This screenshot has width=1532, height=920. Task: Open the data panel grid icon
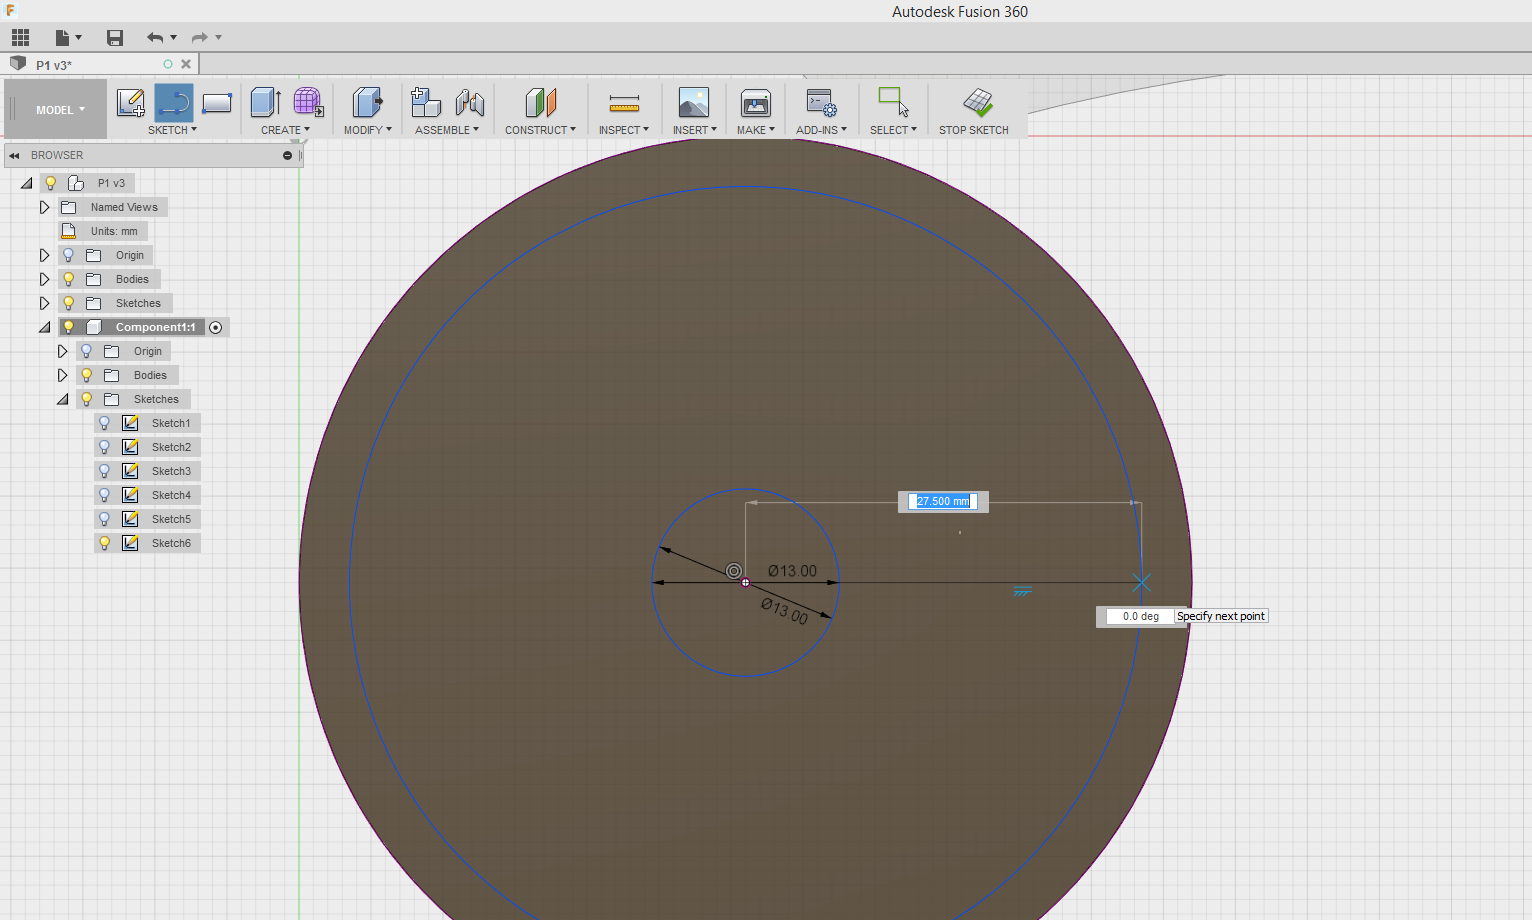pyautogui.click(x=20, y=38)
